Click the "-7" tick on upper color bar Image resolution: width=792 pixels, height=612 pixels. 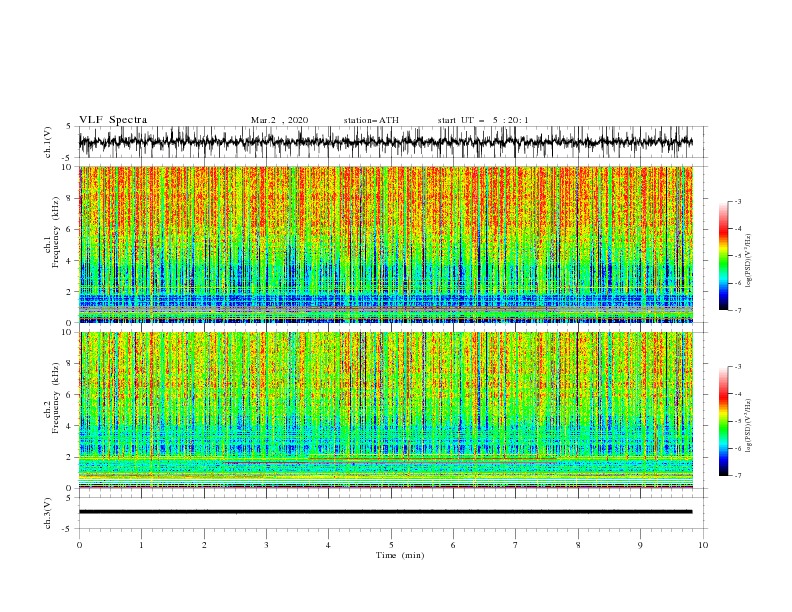click(737, 310)
